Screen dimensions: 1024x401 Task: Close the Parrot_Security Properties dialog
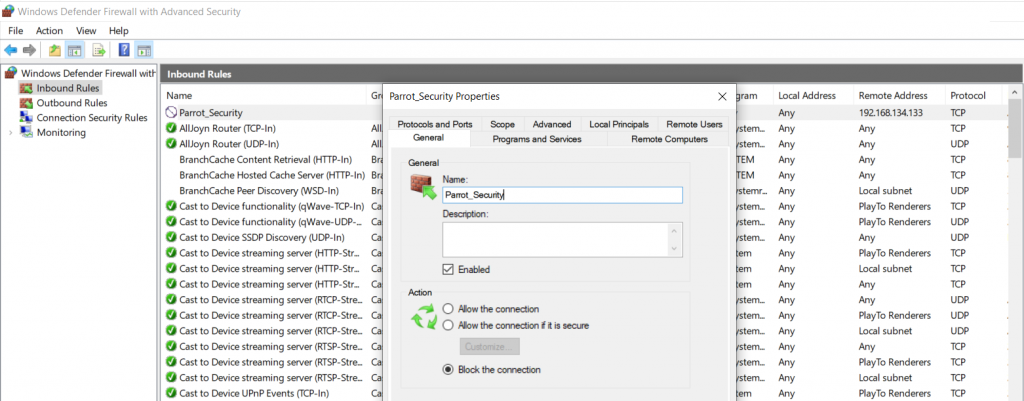click(x=722, y=97)
